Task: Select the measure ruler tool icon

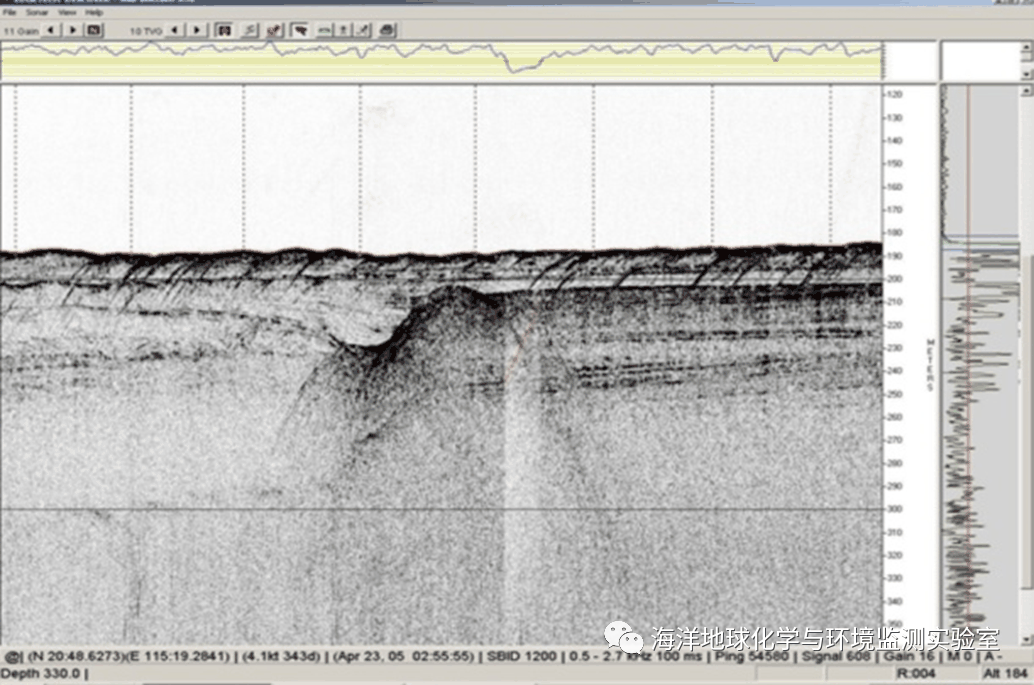Action: click(x=324, y=30)
